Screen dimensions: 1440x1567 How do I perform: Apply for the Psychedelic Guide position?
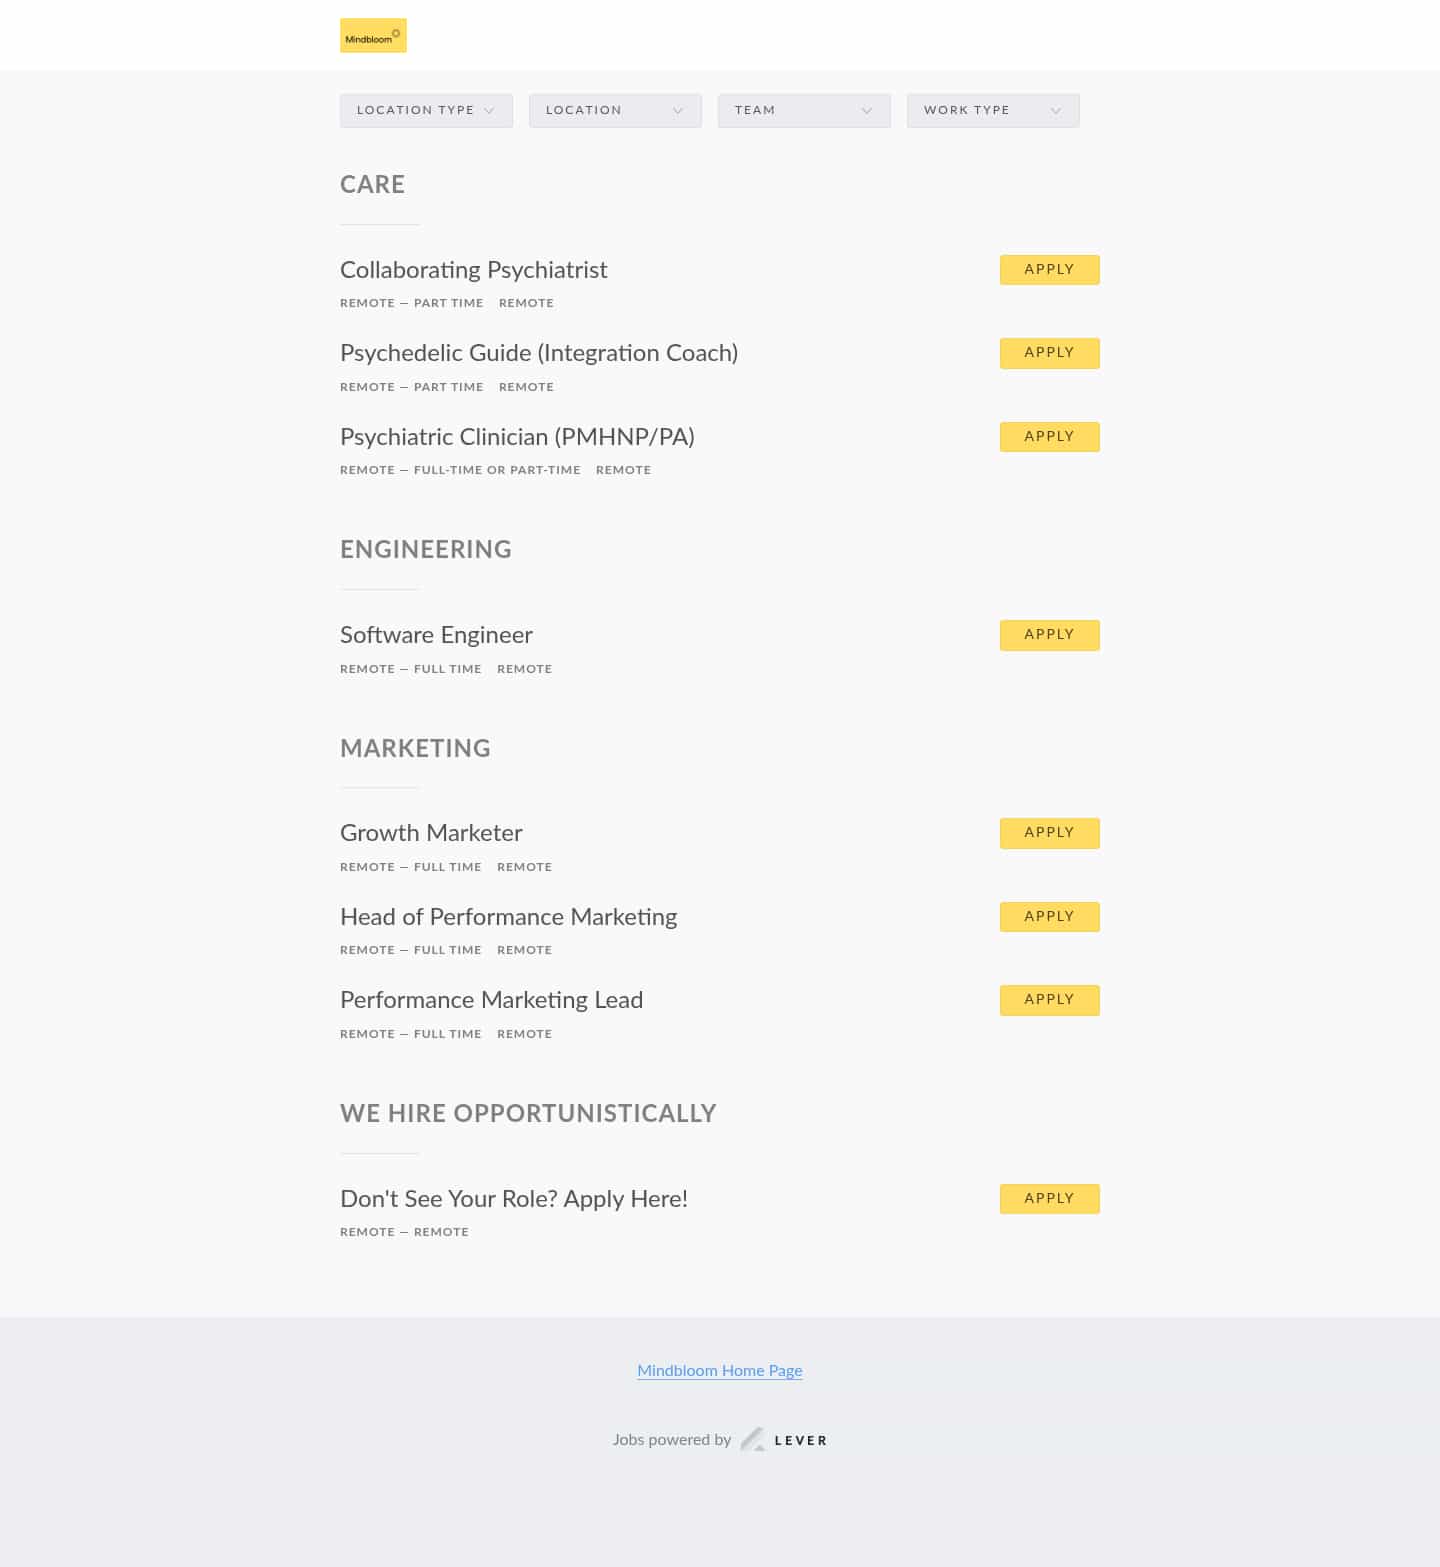pyautogui.click(x=1049, y=352)
